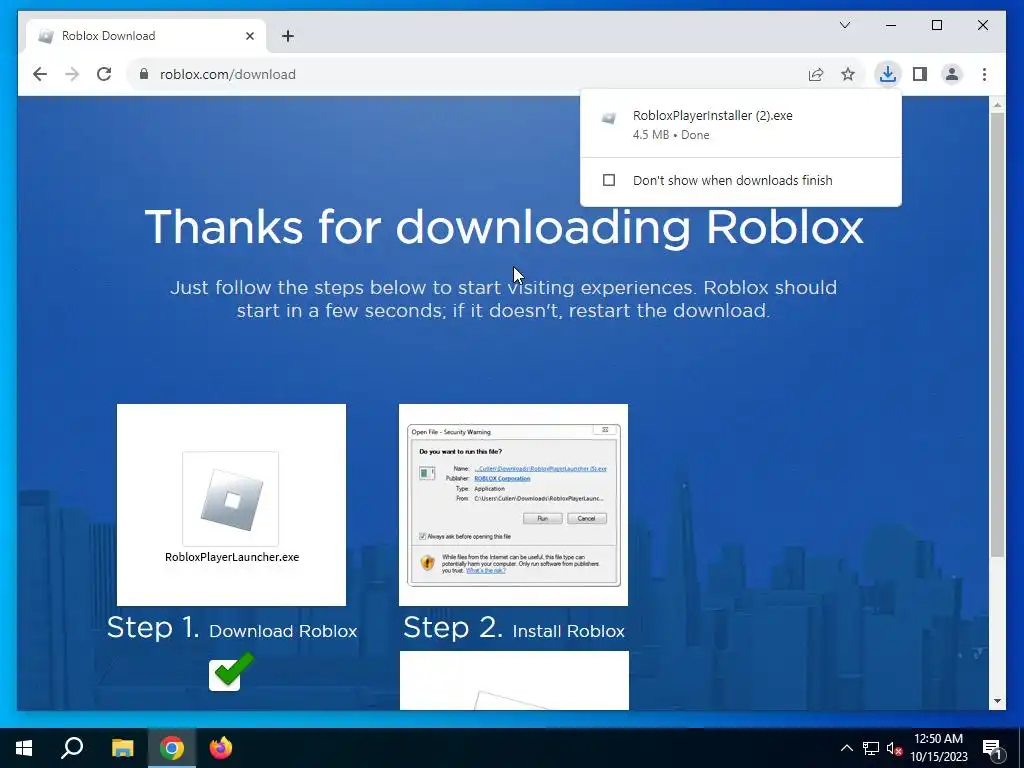Open the Chrome three-dot menu

pos(984,74)
